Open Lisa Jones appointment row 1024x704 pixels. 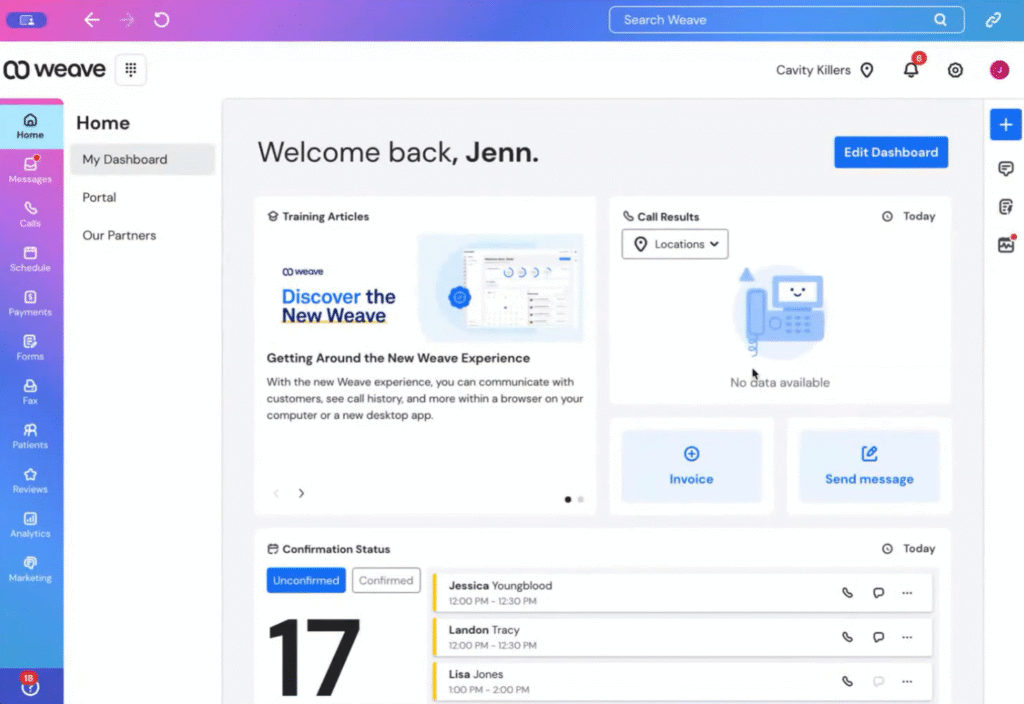682,682
